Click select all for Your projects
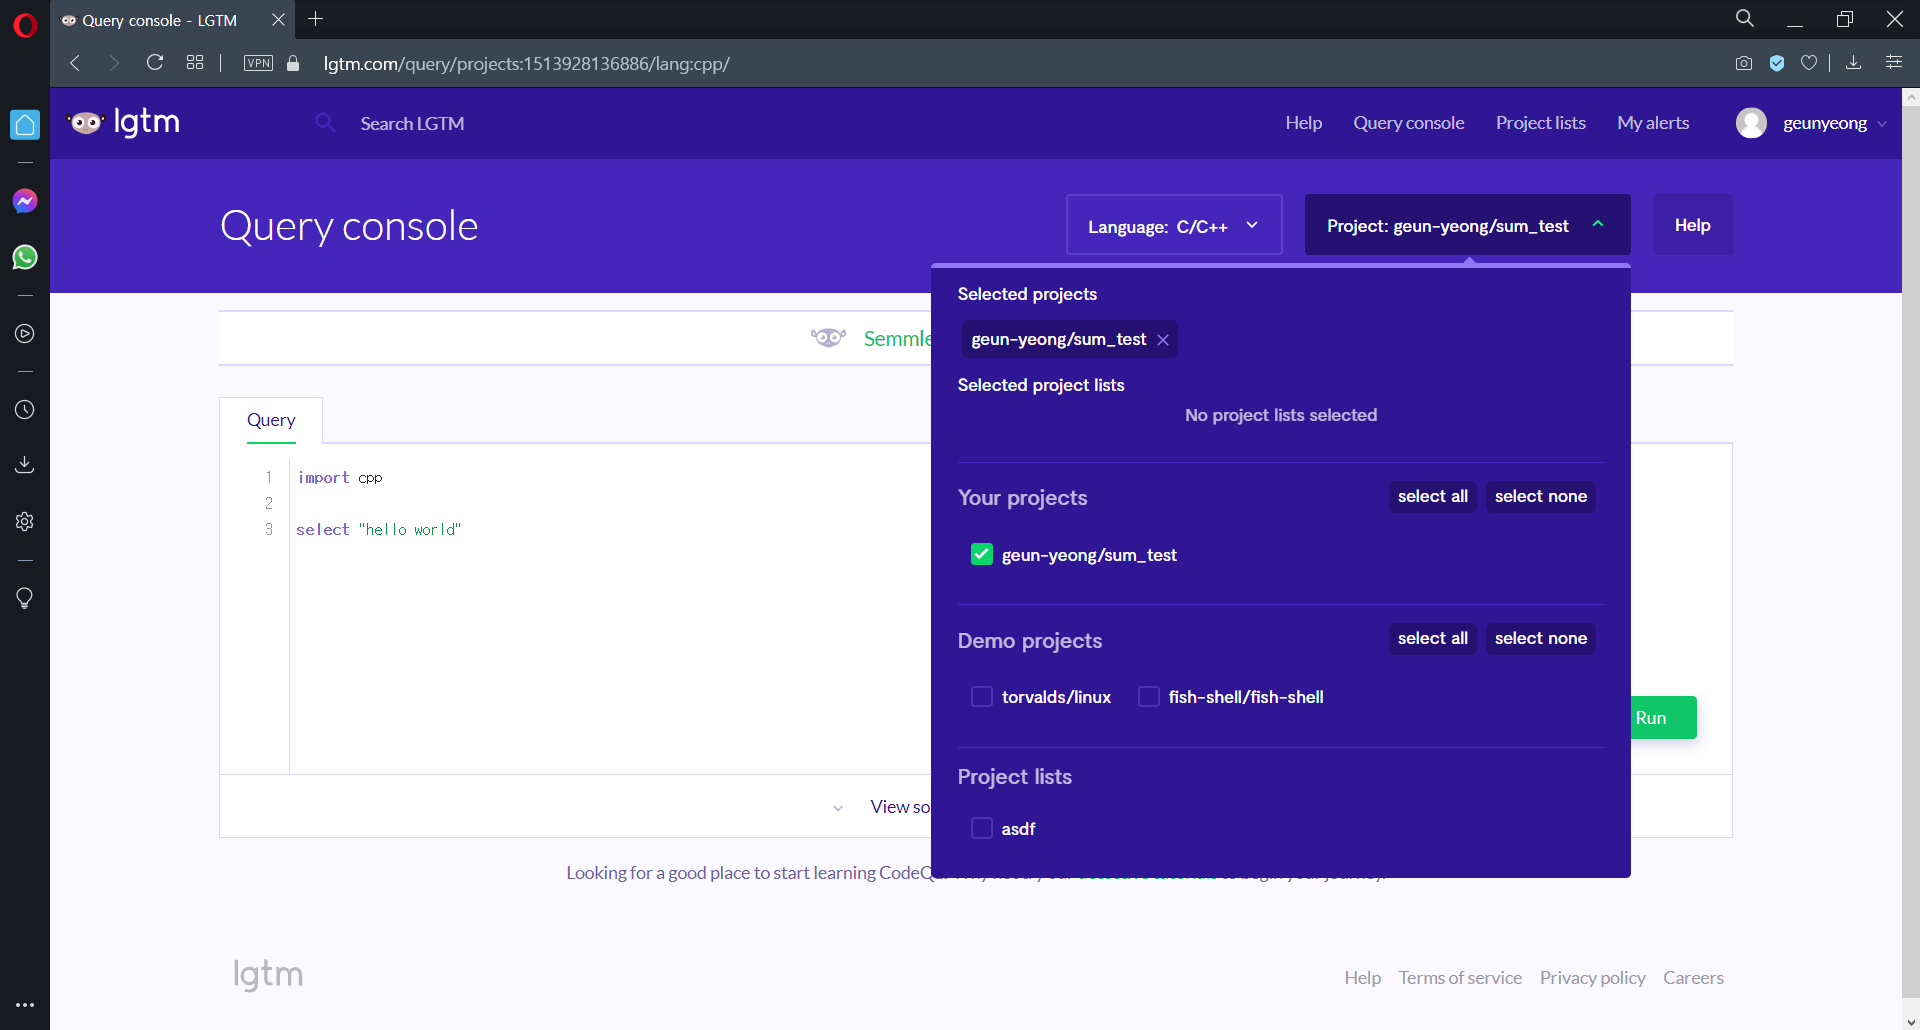Viewport: 1920px width, 1030px height. coord(1432,497)
